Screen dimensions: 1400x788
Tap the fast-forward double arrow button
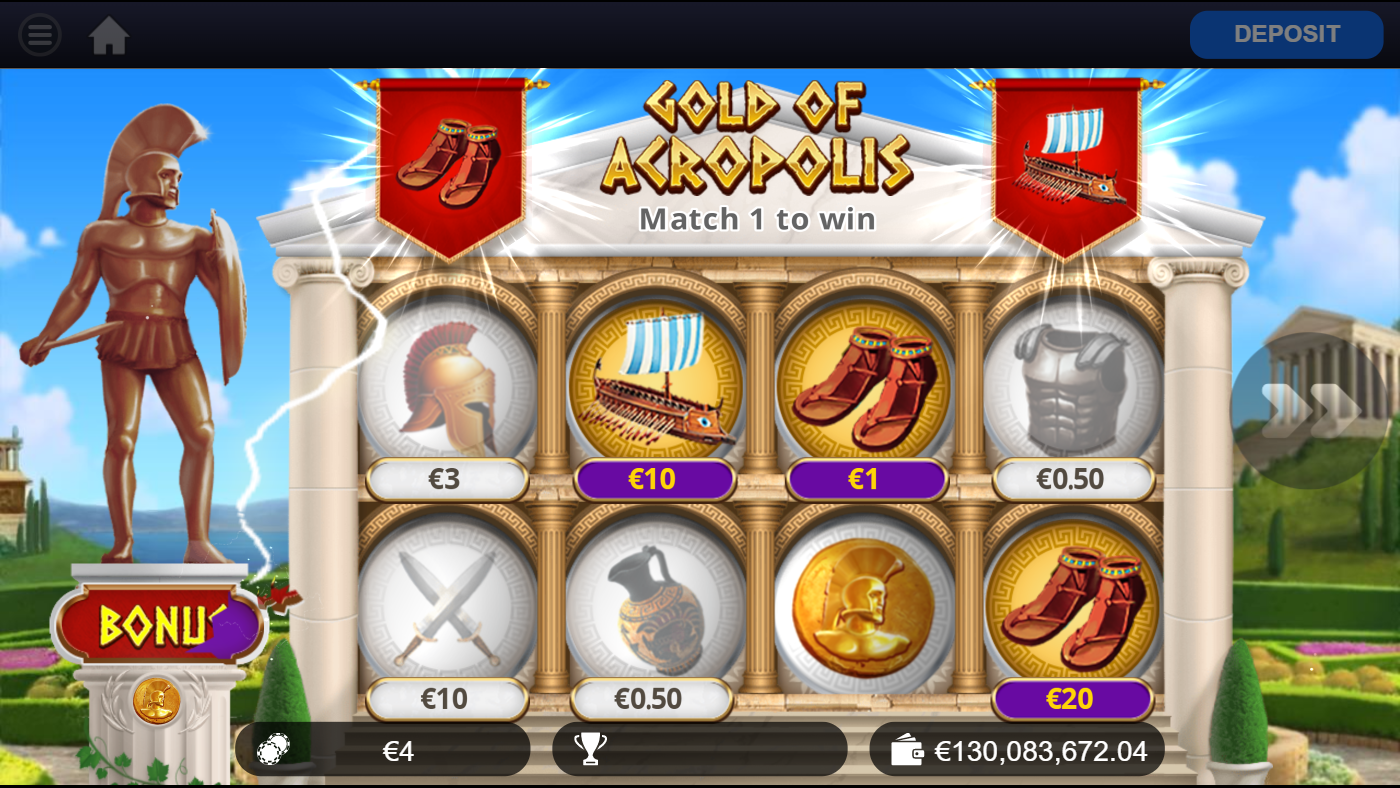[x=1308, y=409]
